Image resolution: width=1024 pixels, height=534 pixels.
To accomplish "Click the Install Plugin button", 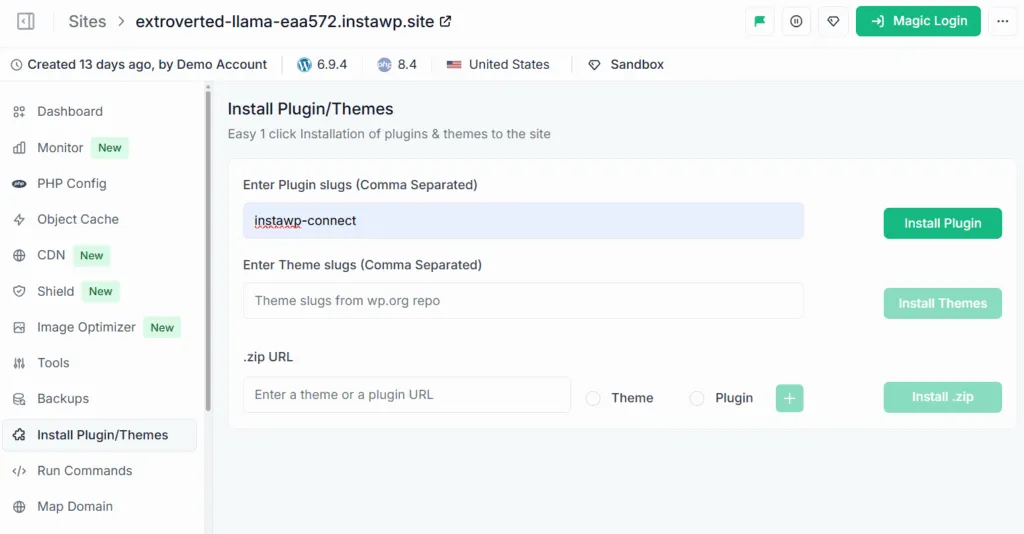I will [x=942, y=223].
